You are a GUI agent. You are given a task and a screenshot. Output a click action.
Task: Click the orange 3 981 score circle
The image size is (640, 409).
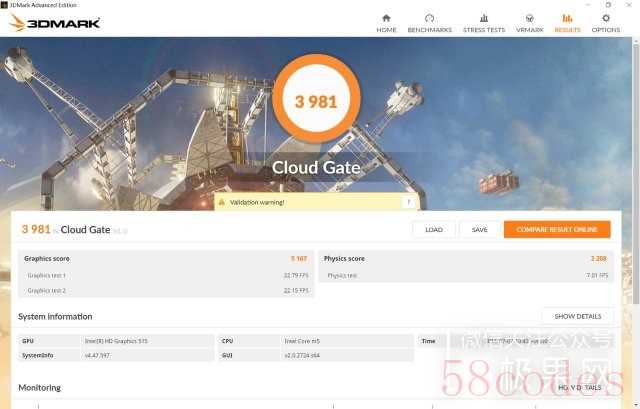315,101
